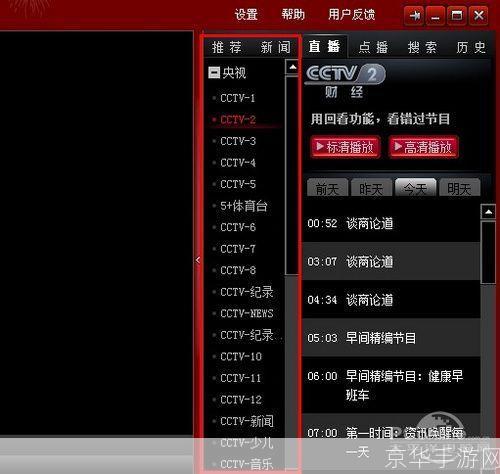The image size is (500, 474).
Task: Select the 历史 tab
Action: coord(471,47)
